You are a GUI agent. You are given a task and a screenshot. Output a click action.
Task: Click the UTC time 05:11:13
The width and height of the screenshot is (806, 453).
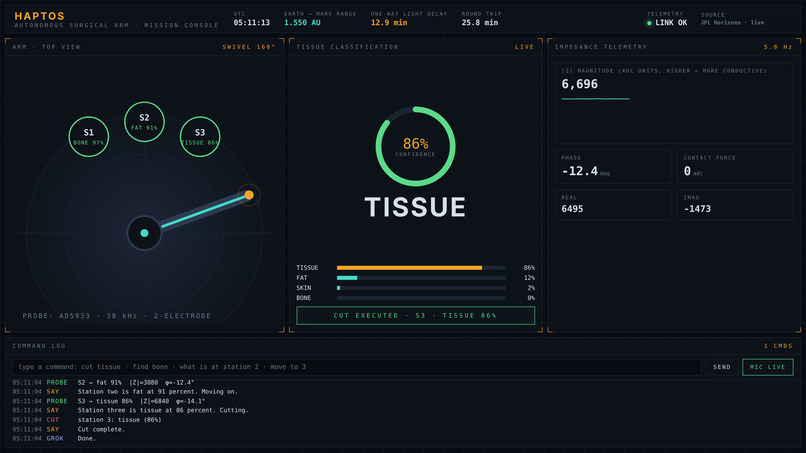click(251, 23)
